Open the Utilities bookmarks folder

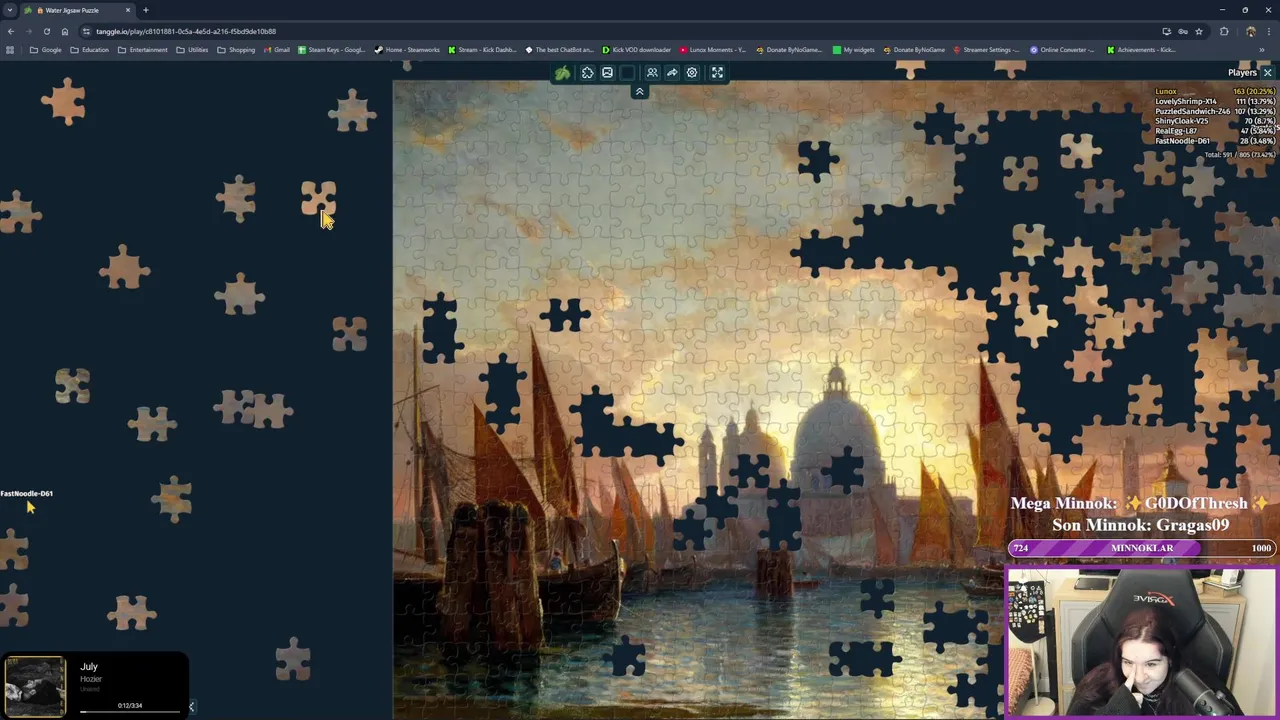point(192,49)
